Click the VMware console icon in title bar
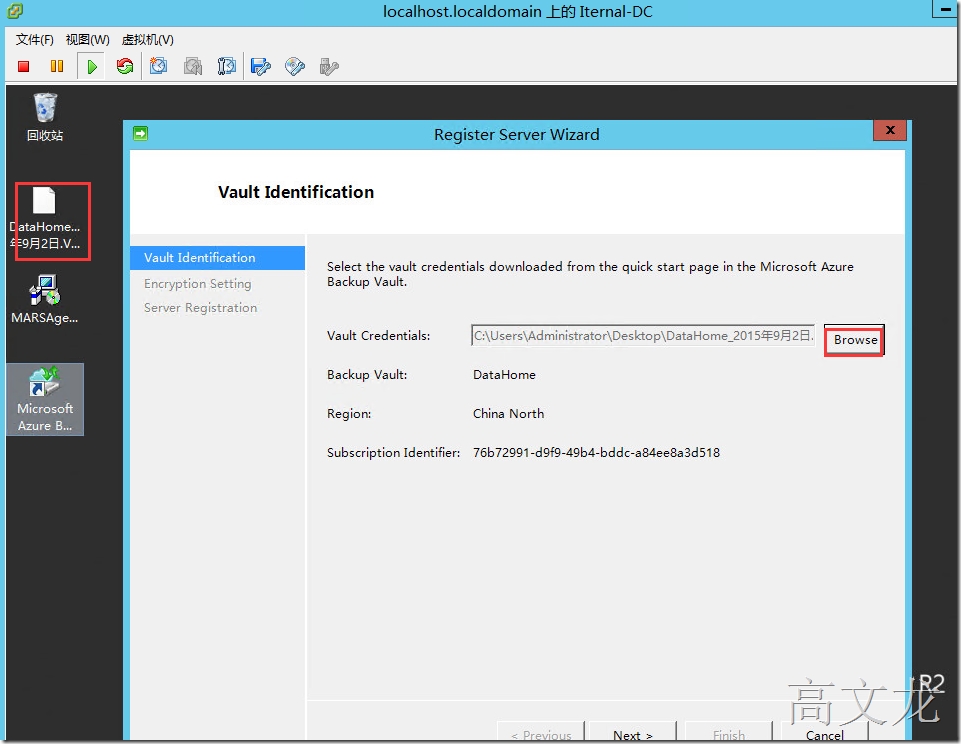The image size is (961, 744). coord(14,10)
